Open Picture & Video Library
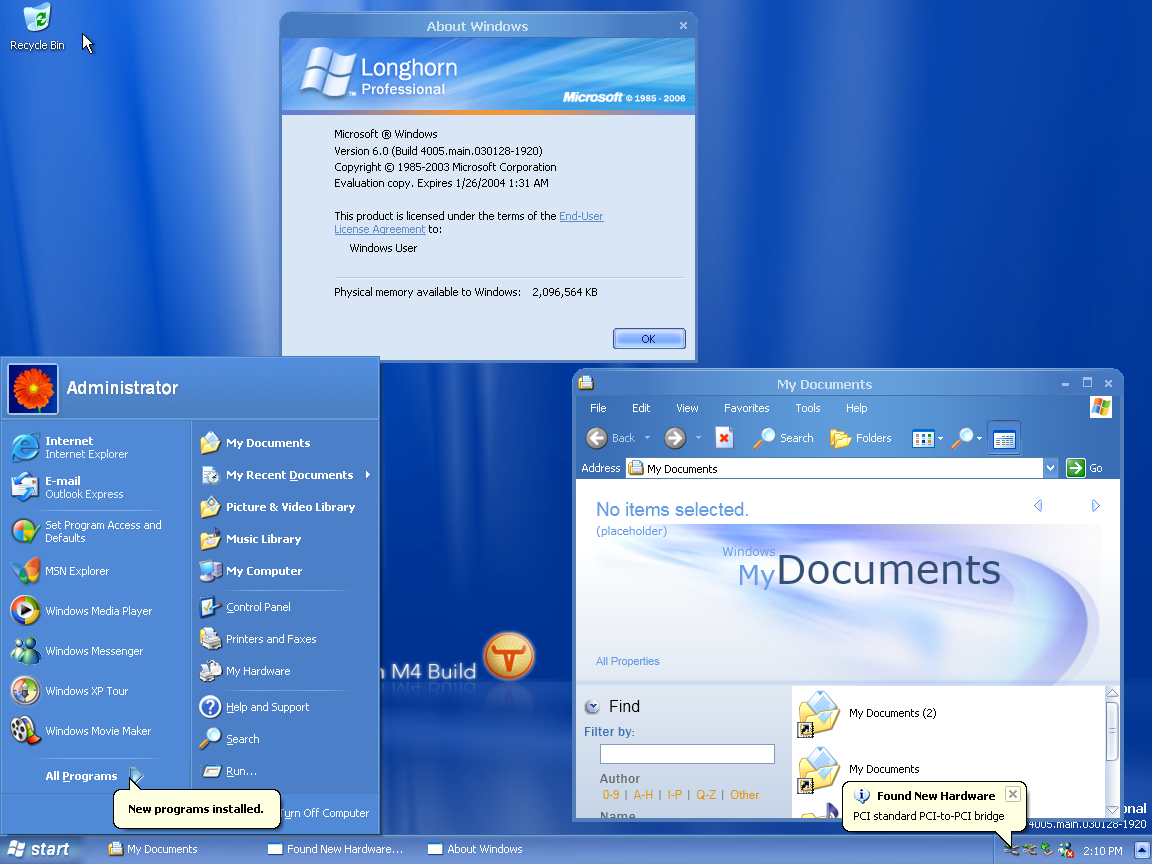This screenshot has height=864, width=1152. pos(278,507)
